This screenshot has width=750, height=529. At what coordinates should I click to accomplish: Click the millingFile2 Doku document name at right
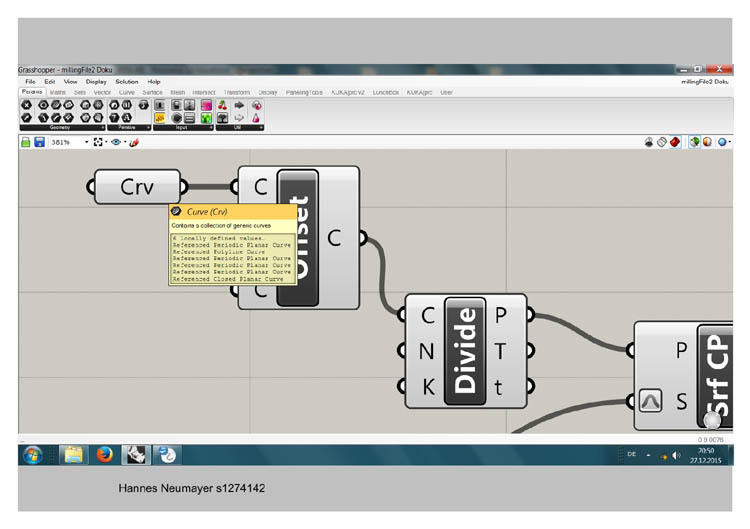click(705, 82)
